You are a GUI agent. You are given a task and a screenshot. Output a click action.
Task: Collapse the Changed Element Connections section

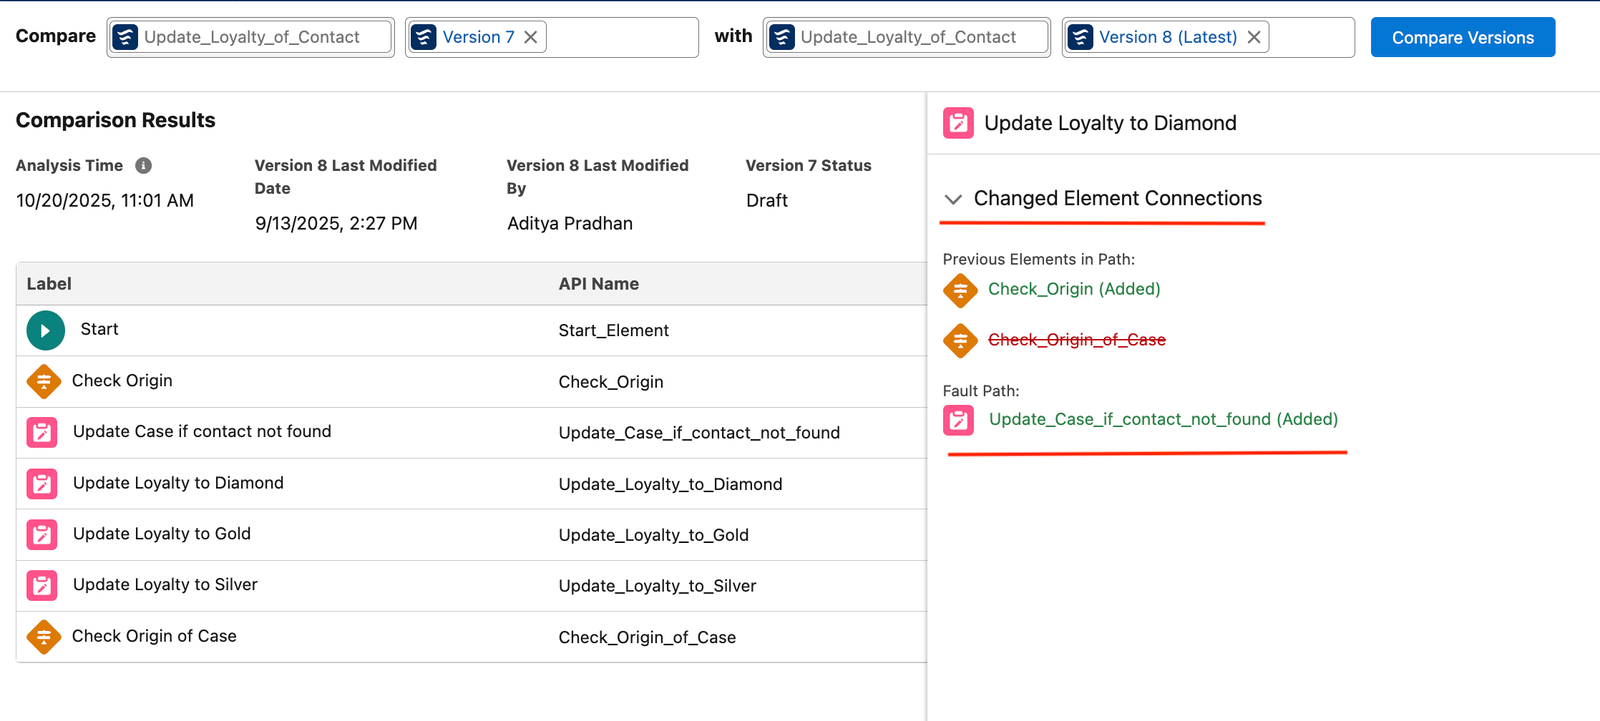(953, 199)
